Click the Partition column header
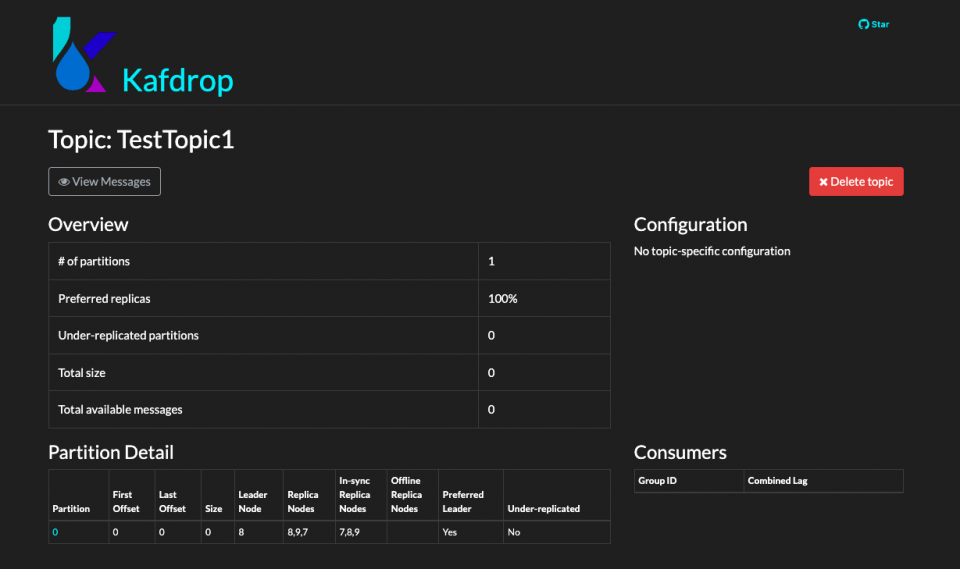 pos(71,508)
